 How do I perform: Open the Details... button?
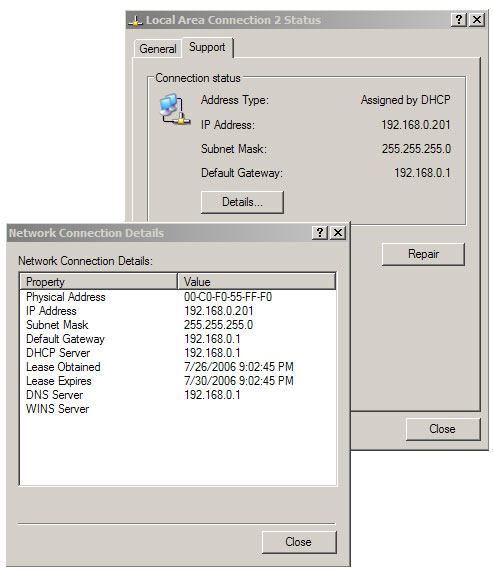[x=242, y=202]
